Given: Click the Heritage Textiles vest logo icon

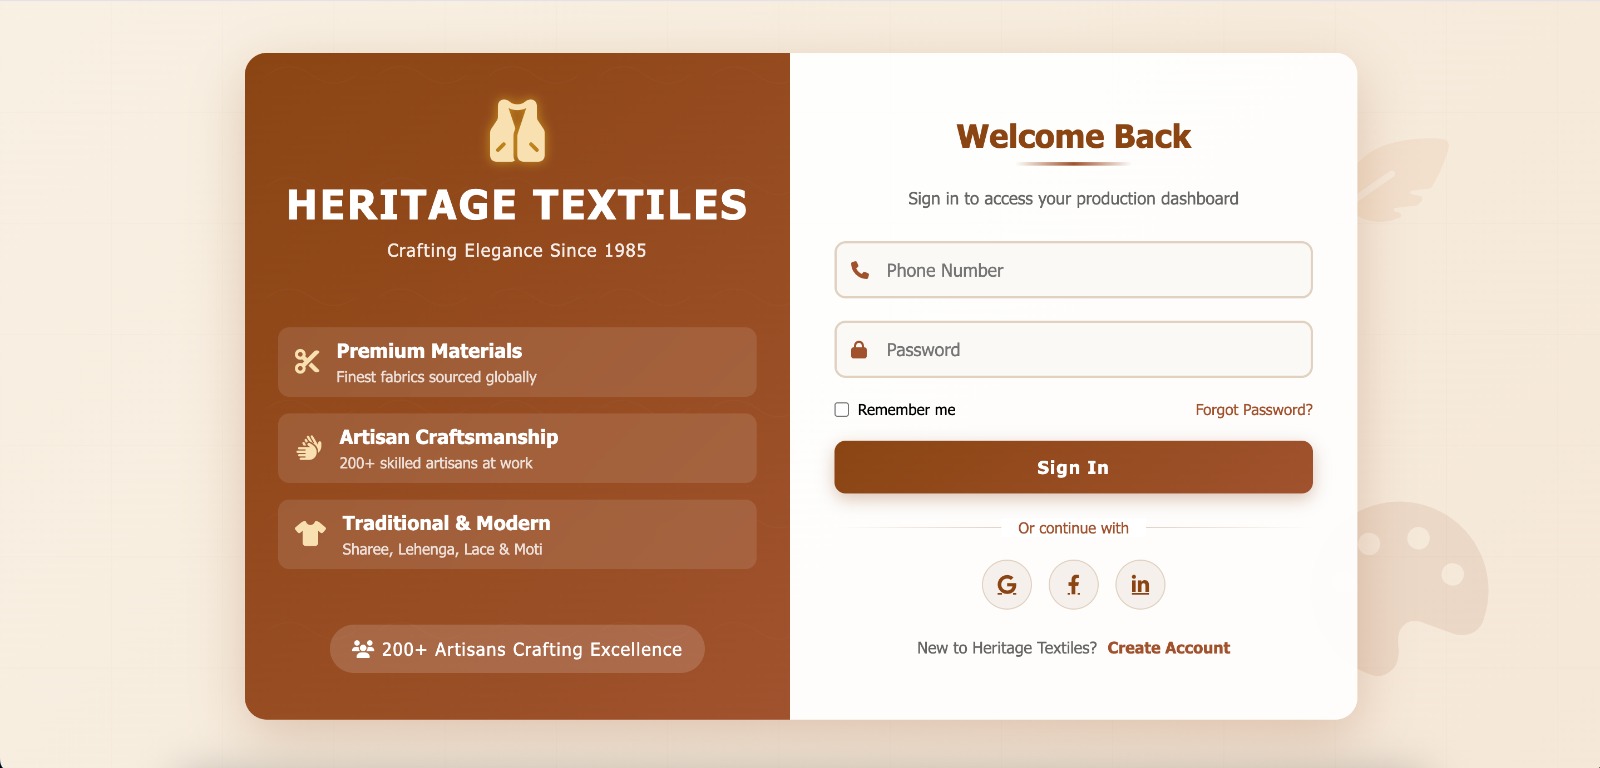Looking at the screenshot, I should tap(517, 131).
